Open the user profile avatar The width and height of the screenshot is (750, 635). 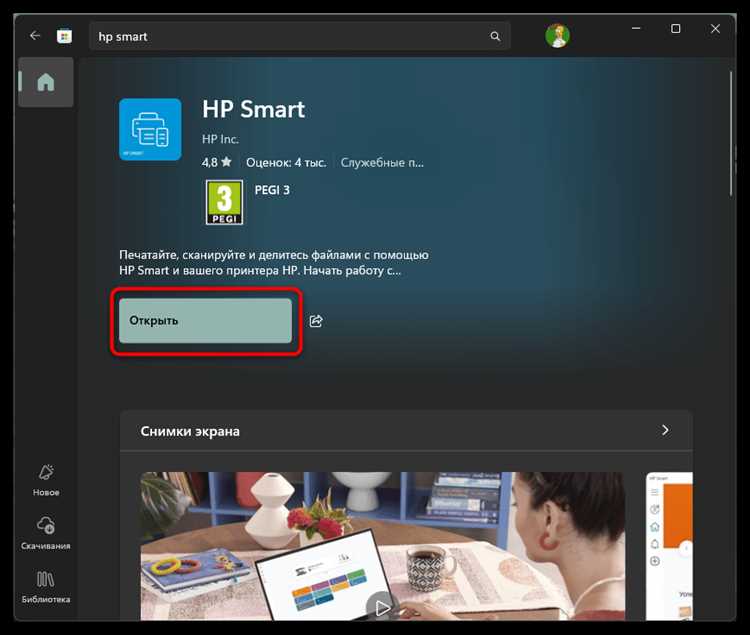pos(557,36)
